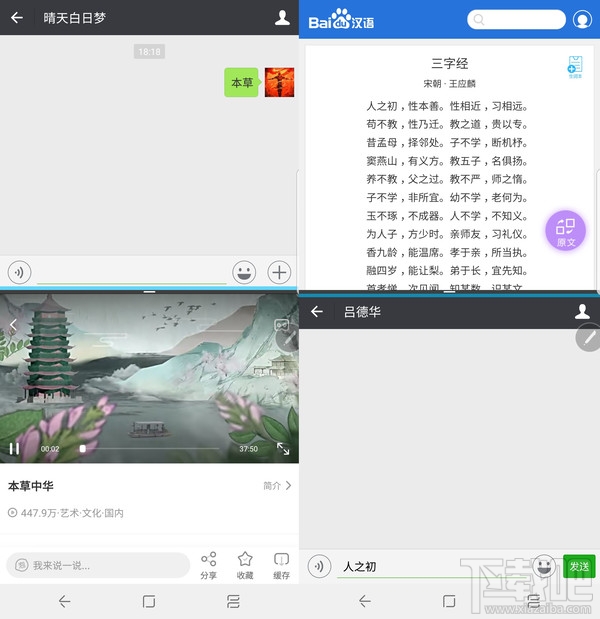Open contact profile in 晴天白日梦 chat

(x=282, y=18)
